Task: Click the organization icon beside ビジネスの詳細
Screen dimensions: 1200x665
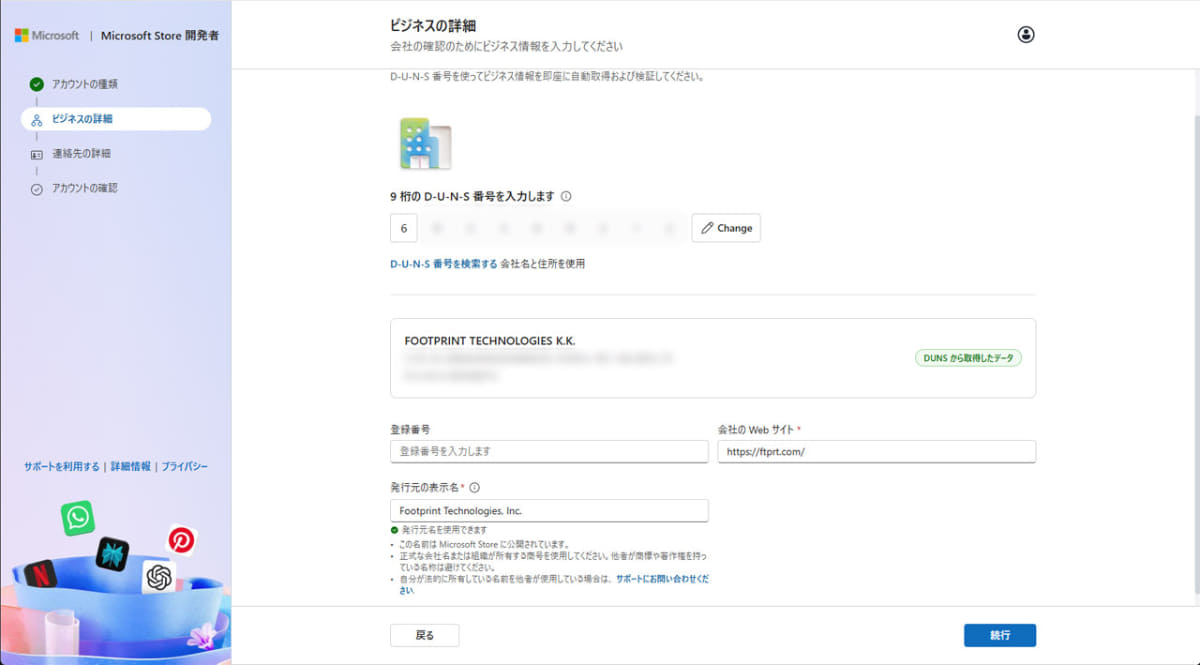Action: tap(37, 120)
